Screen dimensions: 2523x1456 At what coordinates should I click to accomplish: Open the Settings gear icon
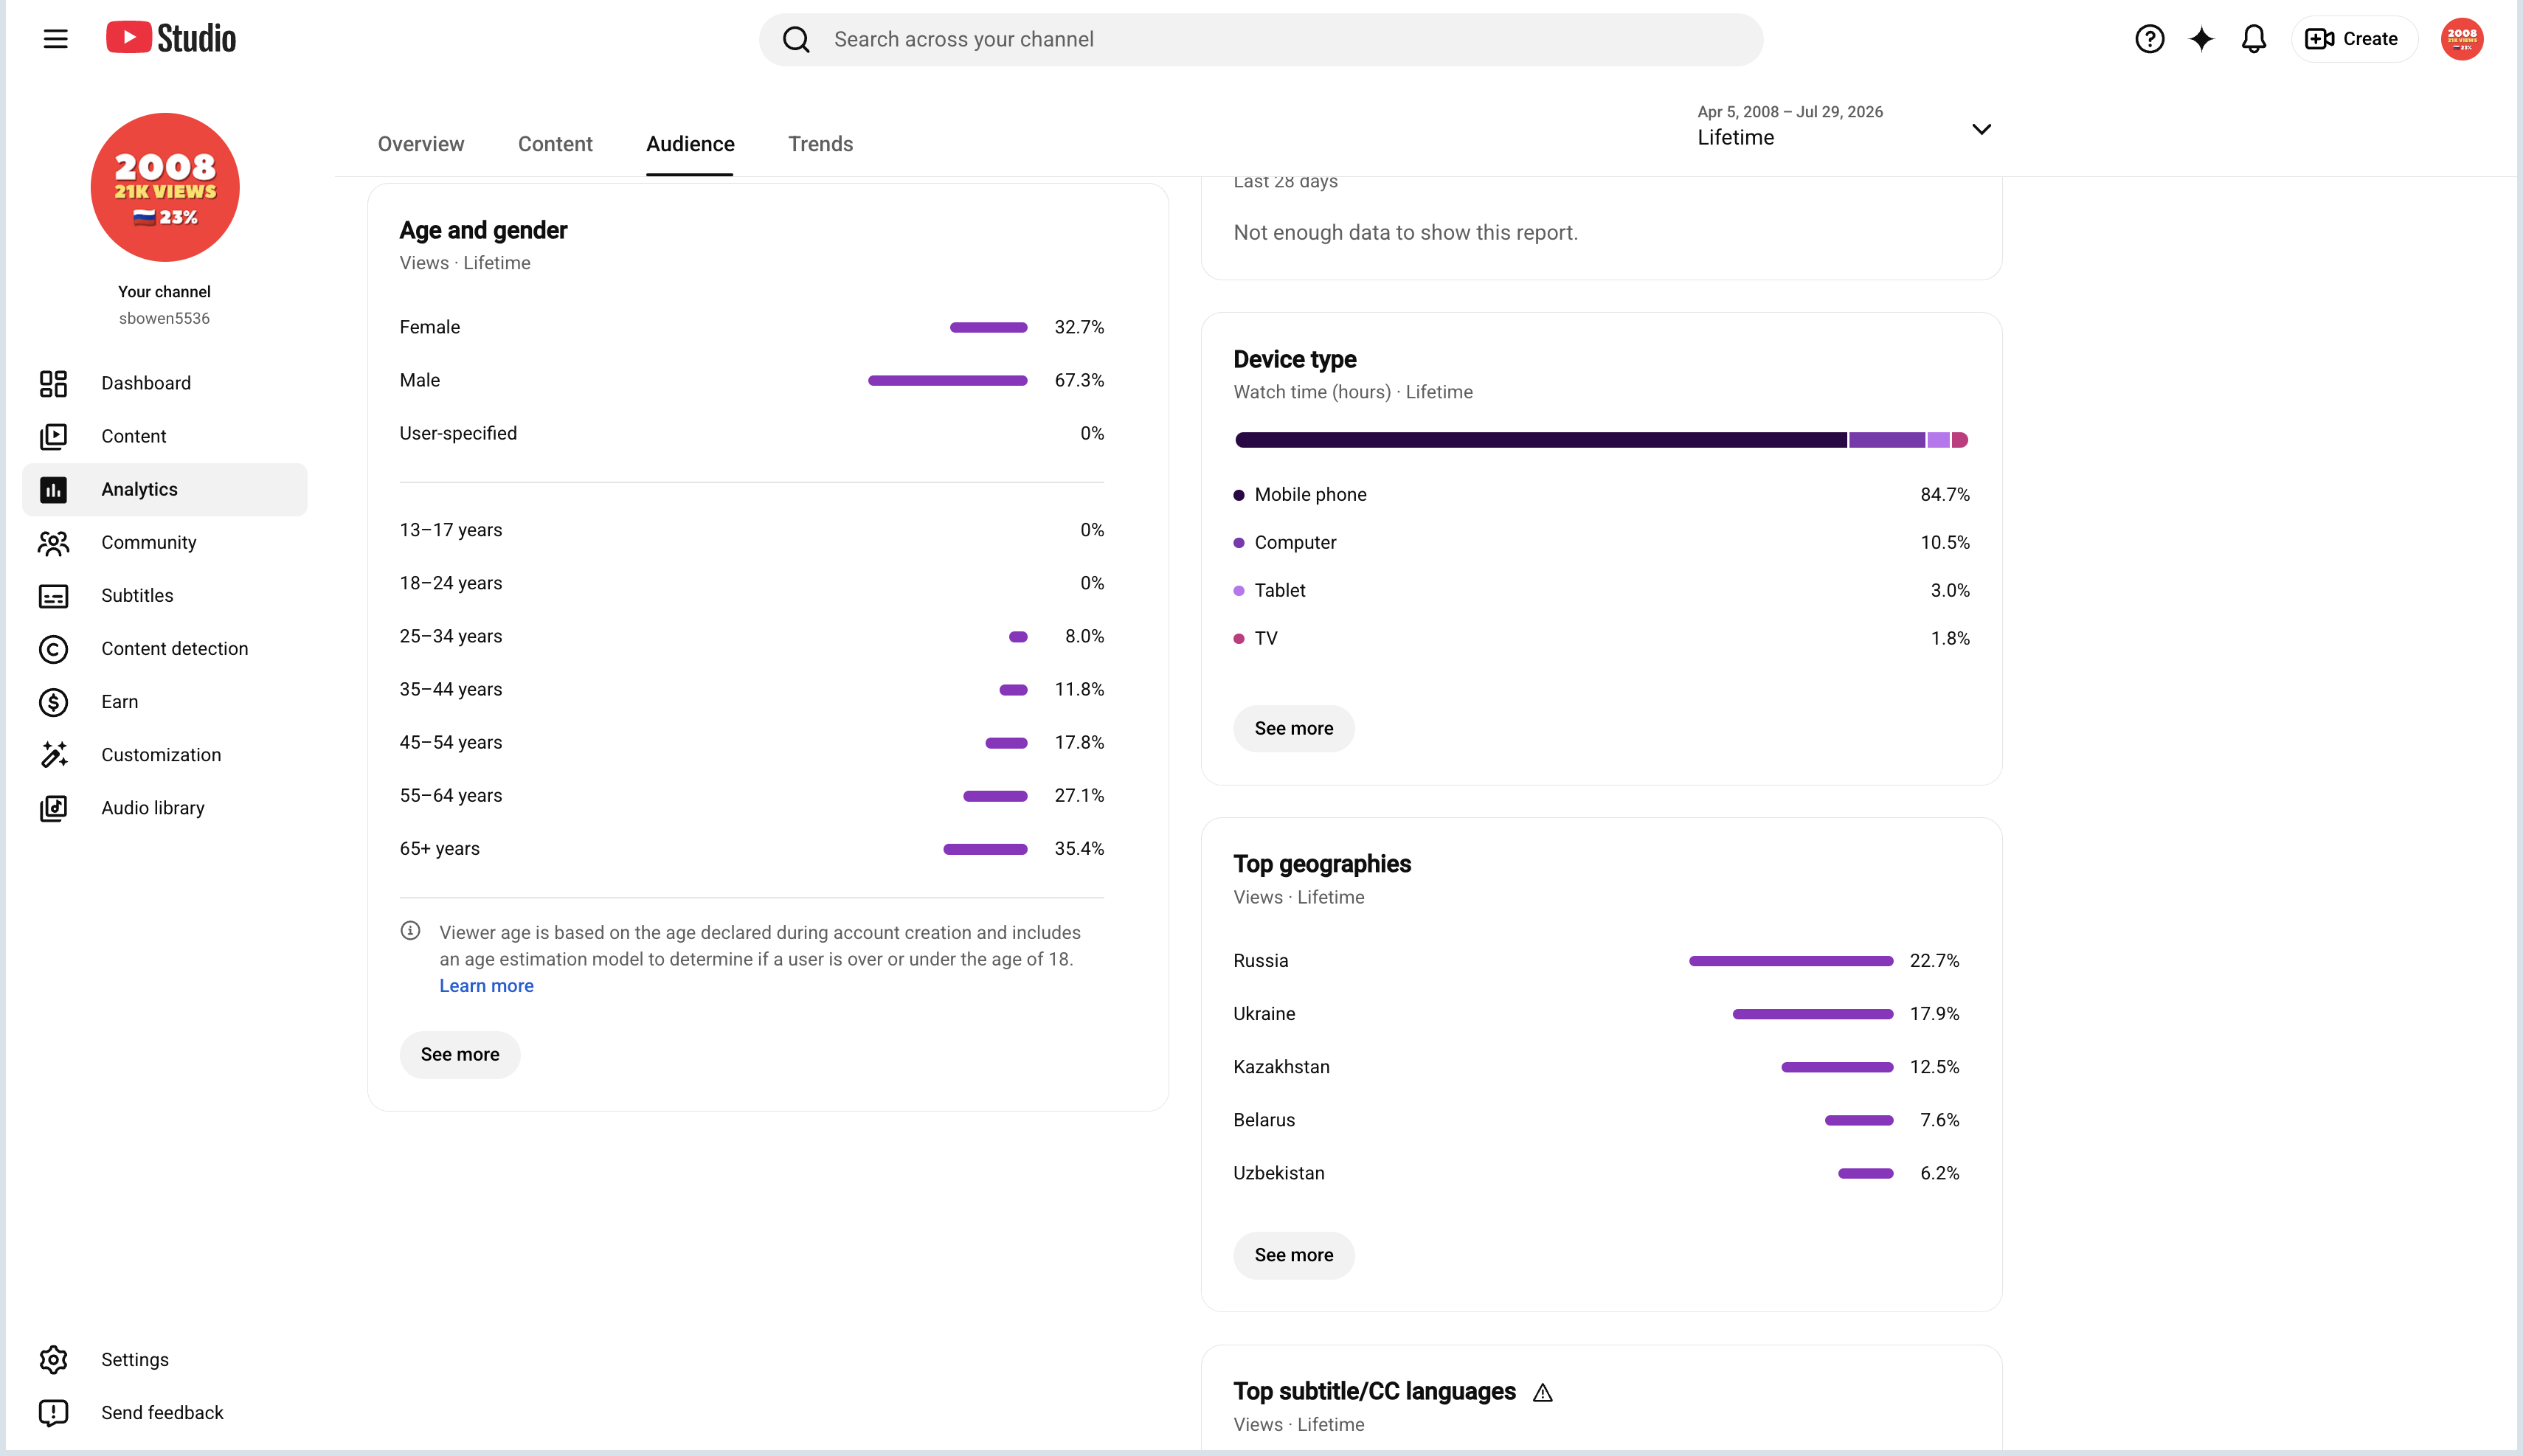53,1360
